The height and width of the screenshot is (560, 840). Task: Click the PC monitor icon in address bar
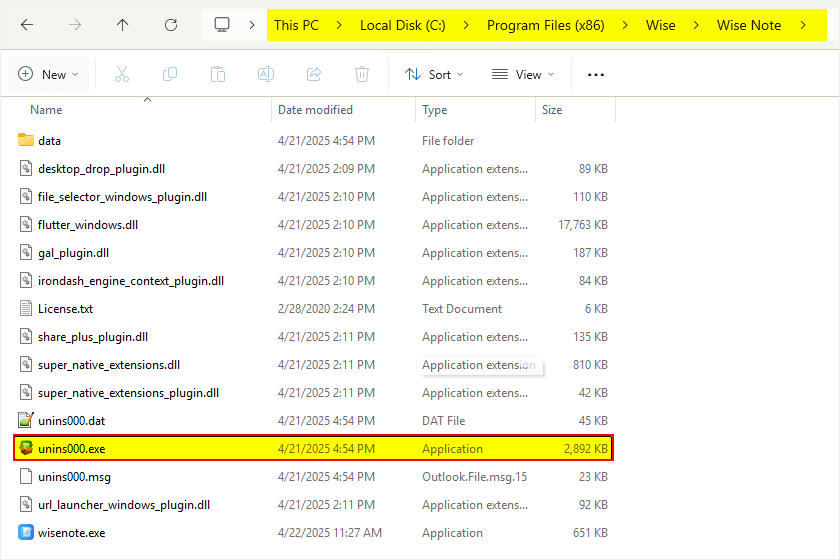coord(222,25)
